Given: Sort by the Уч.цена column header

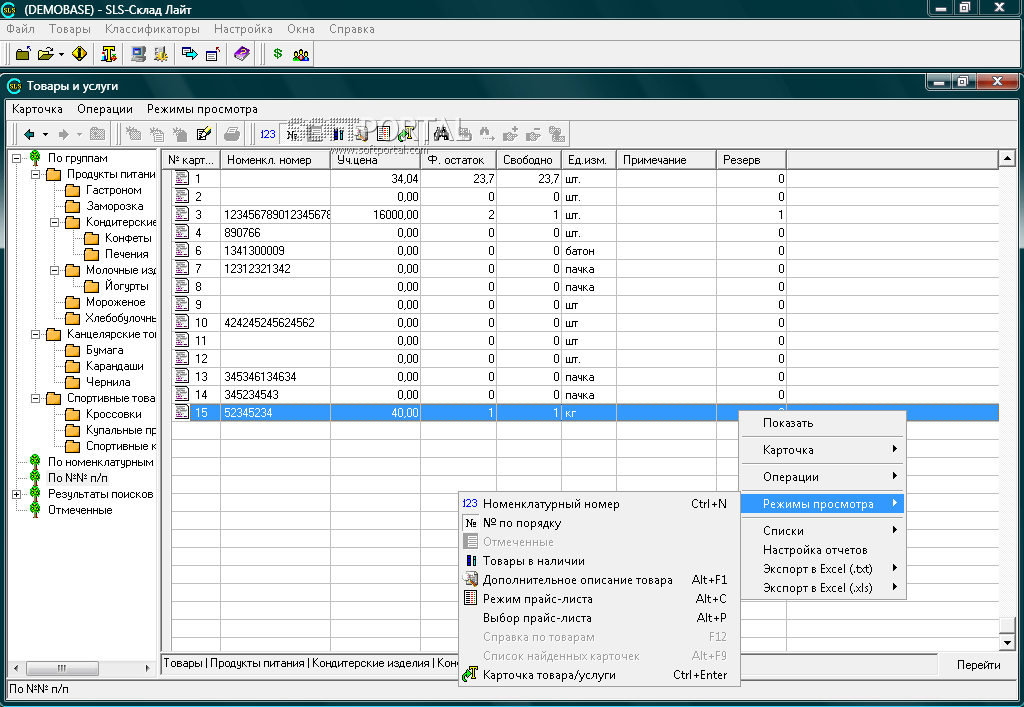Looking at the screenshot, I should pos(375,160).
